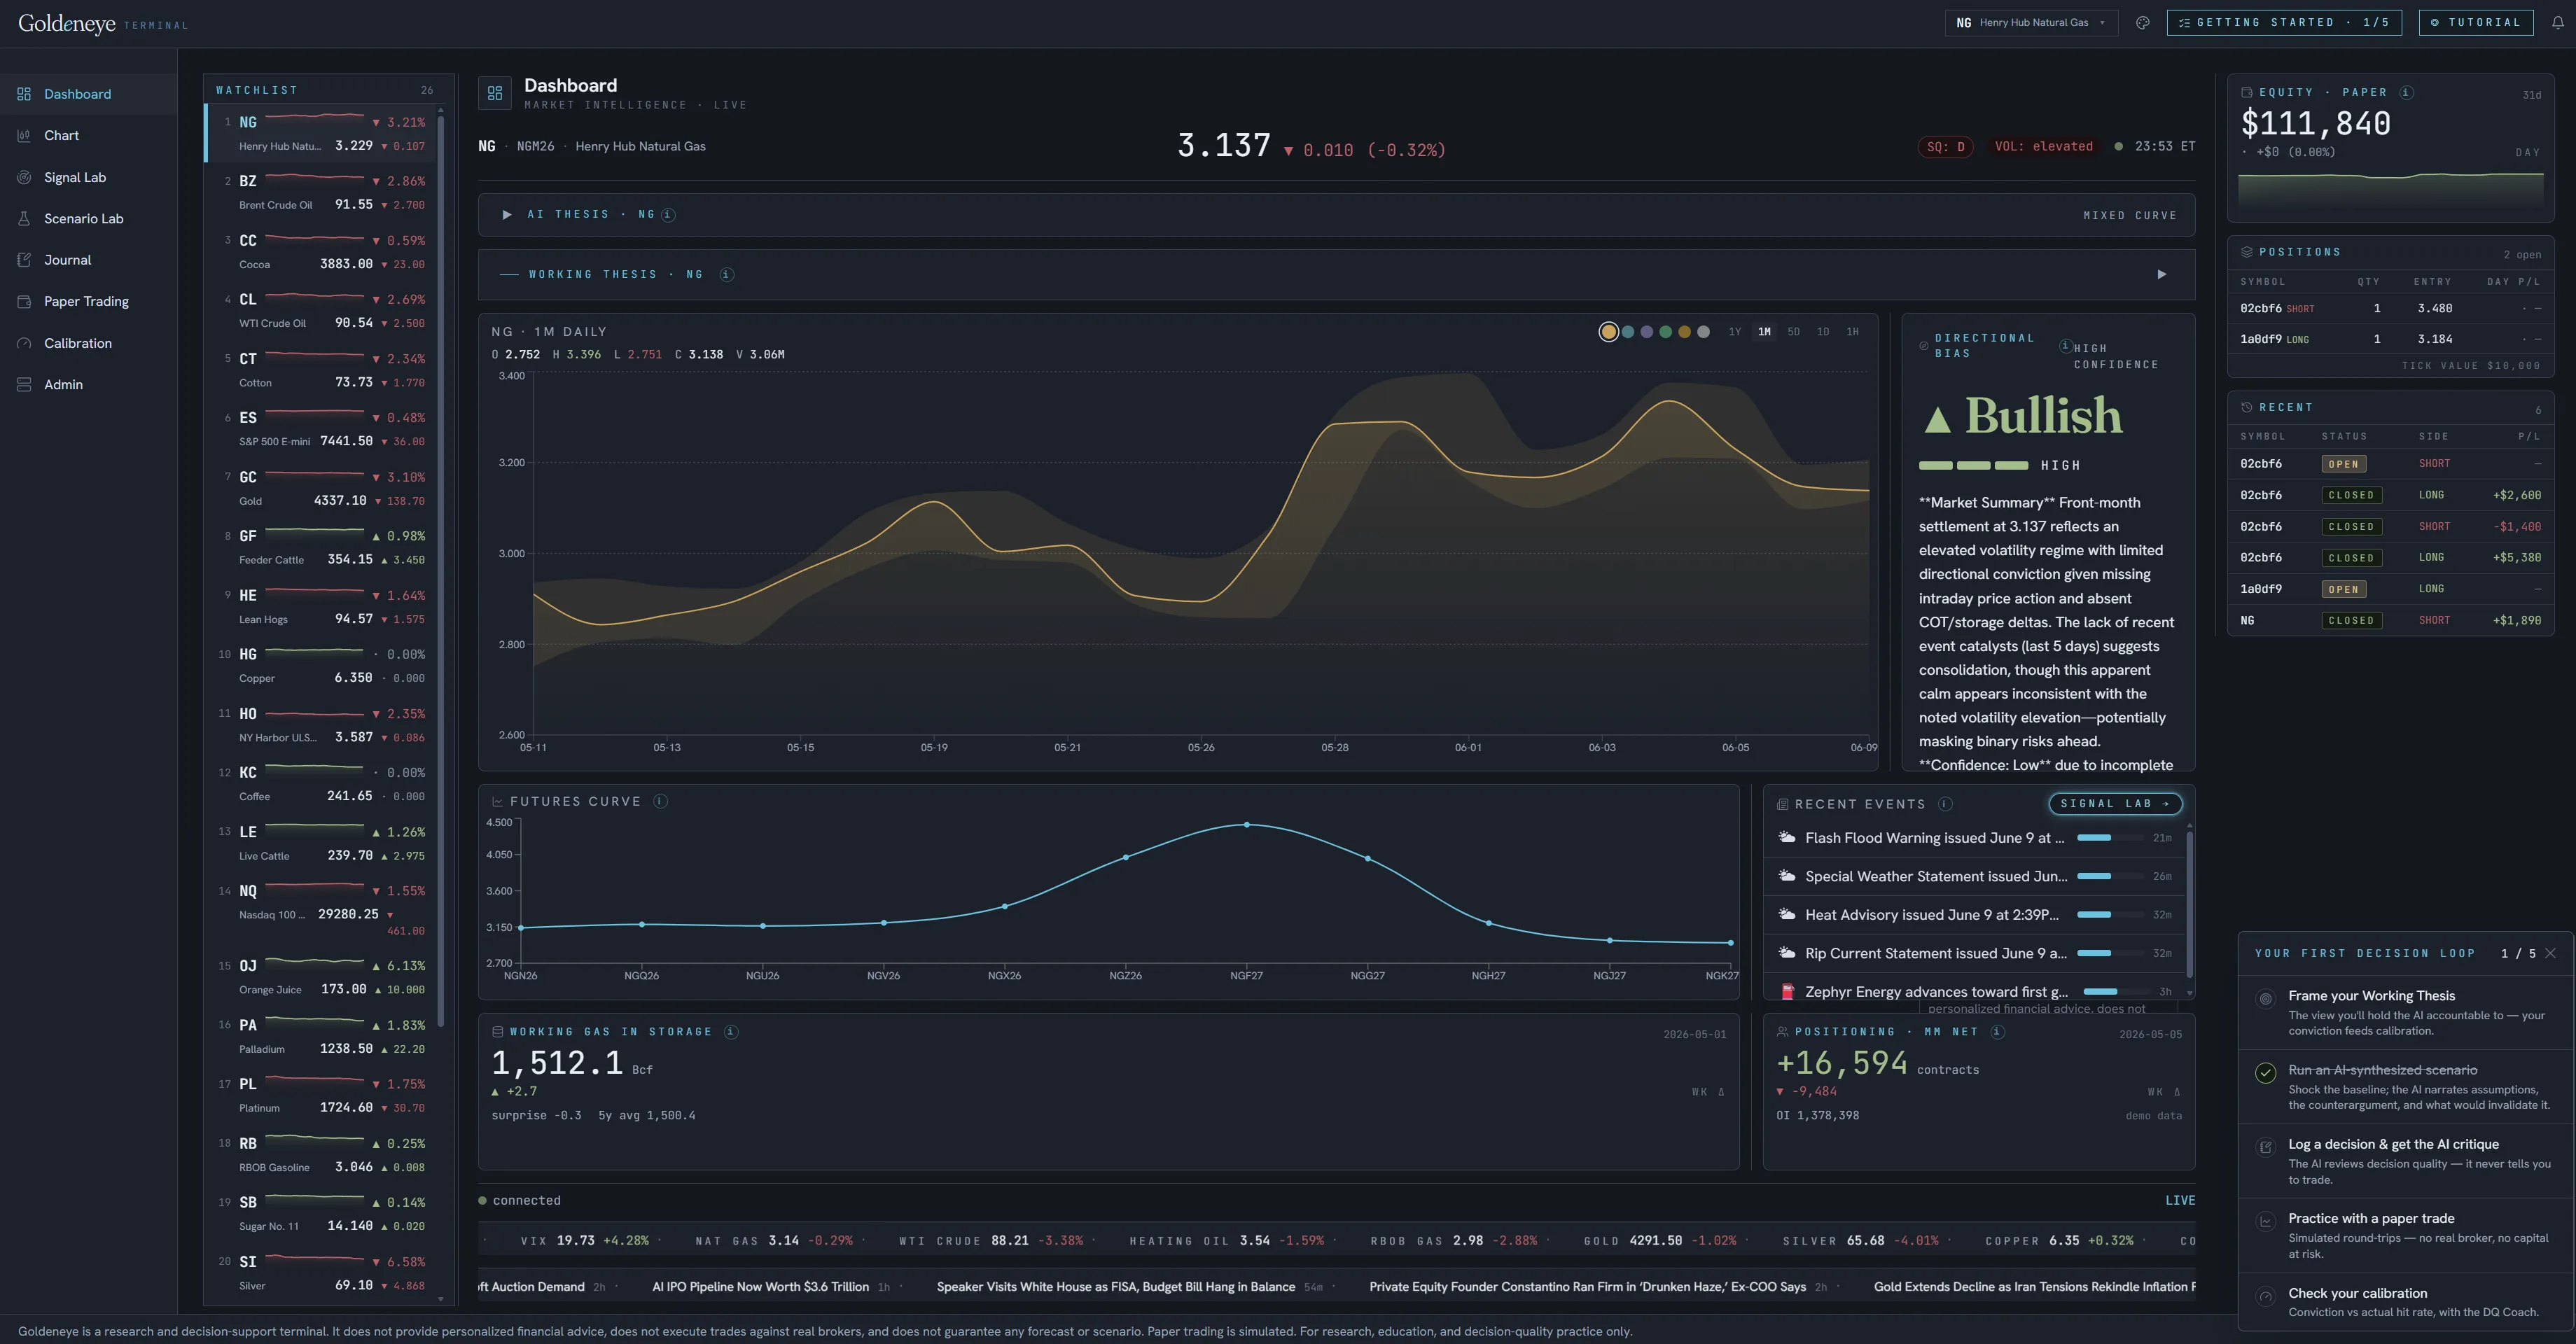
Task: Select the 1D chart range
Action: point(1823,332)
